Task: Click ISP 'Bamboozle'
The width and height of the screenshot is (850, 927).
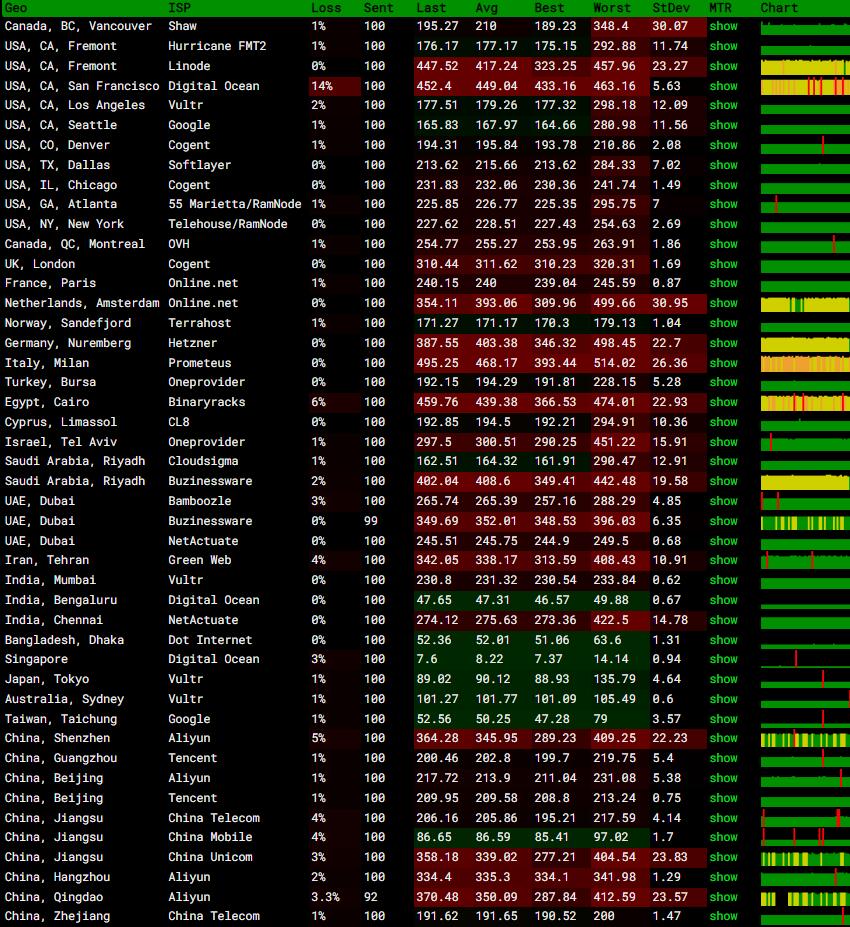Action: point(200,501)
